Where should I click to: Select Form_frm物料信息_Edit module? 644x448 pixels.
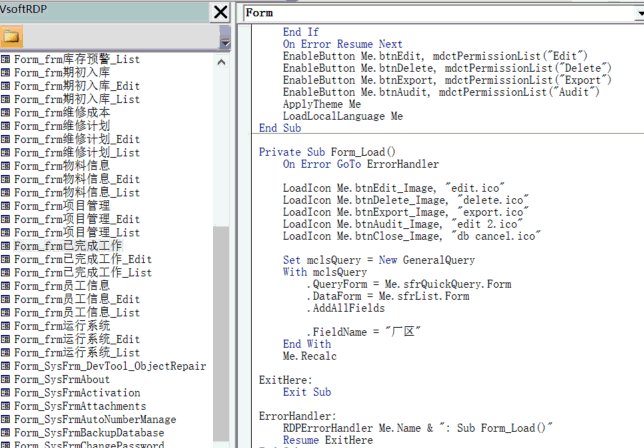[77, 179]
